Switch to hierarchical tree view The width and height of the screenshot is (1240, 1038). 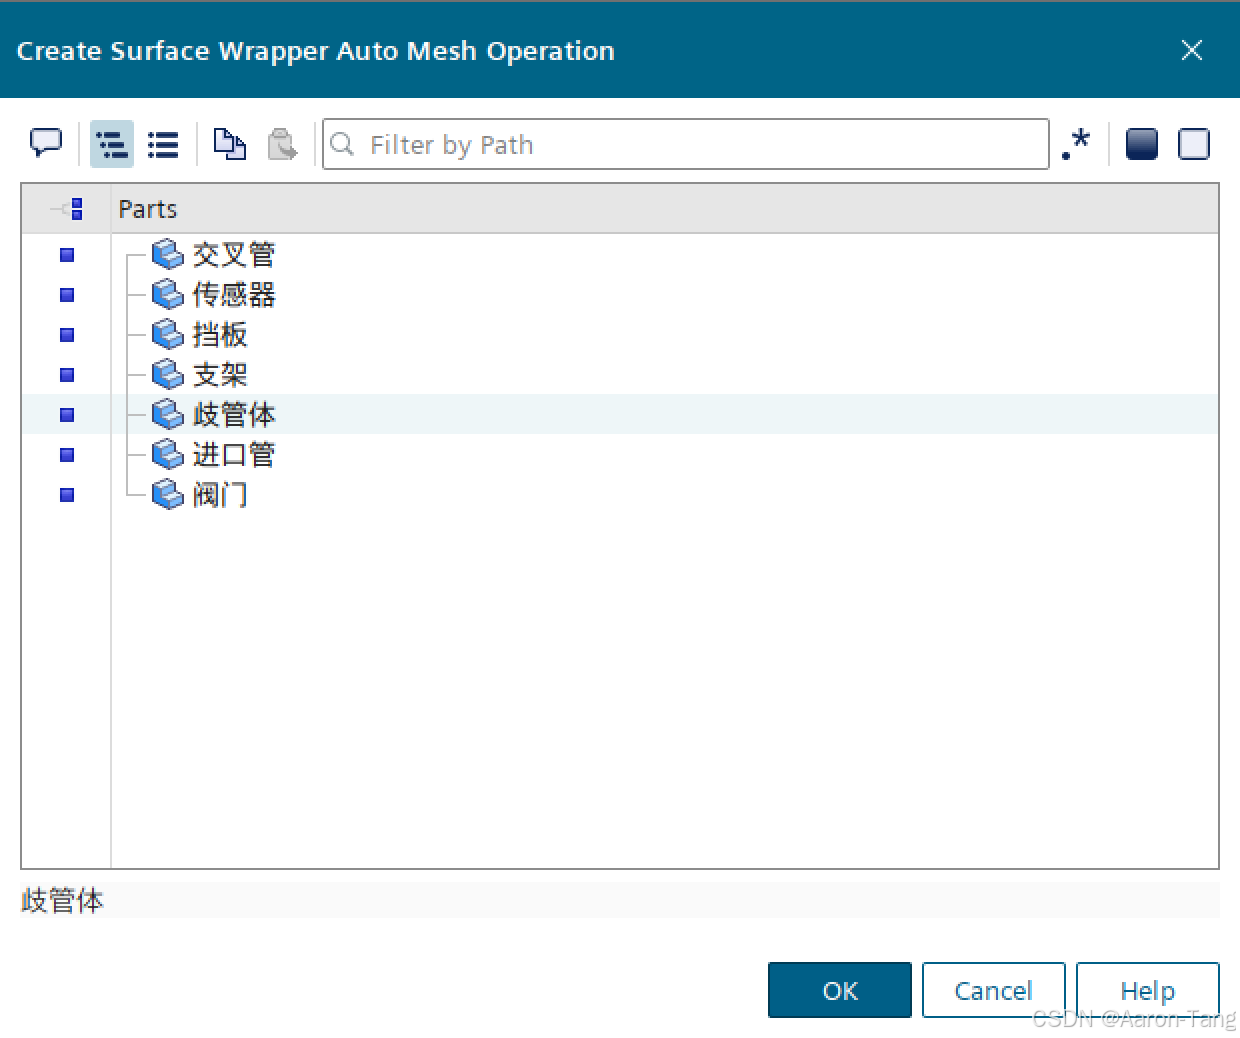pyautogui.click(x=112, y=144)
